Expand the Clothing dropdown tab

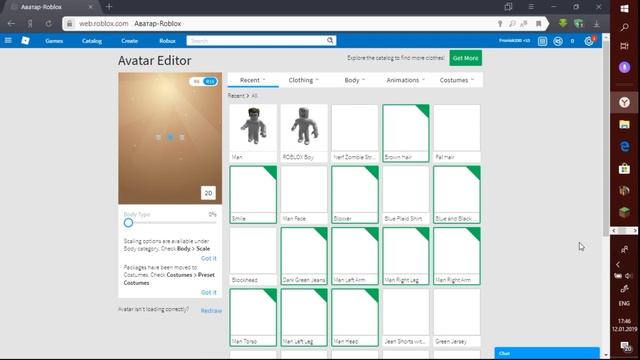(304, 80)
